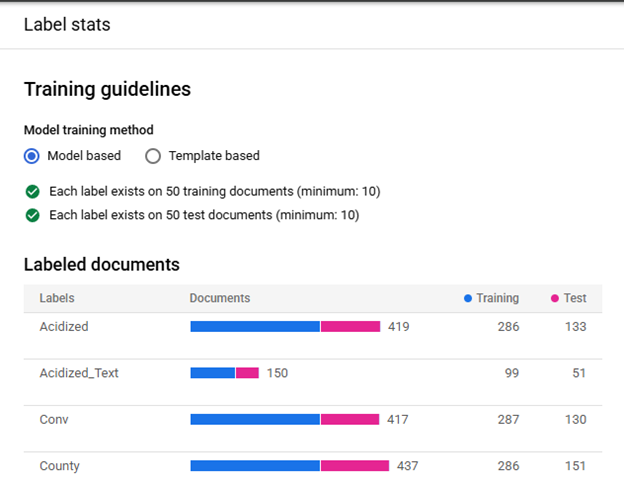Select the County label row
624x484 pixels.
click(59, 466)
